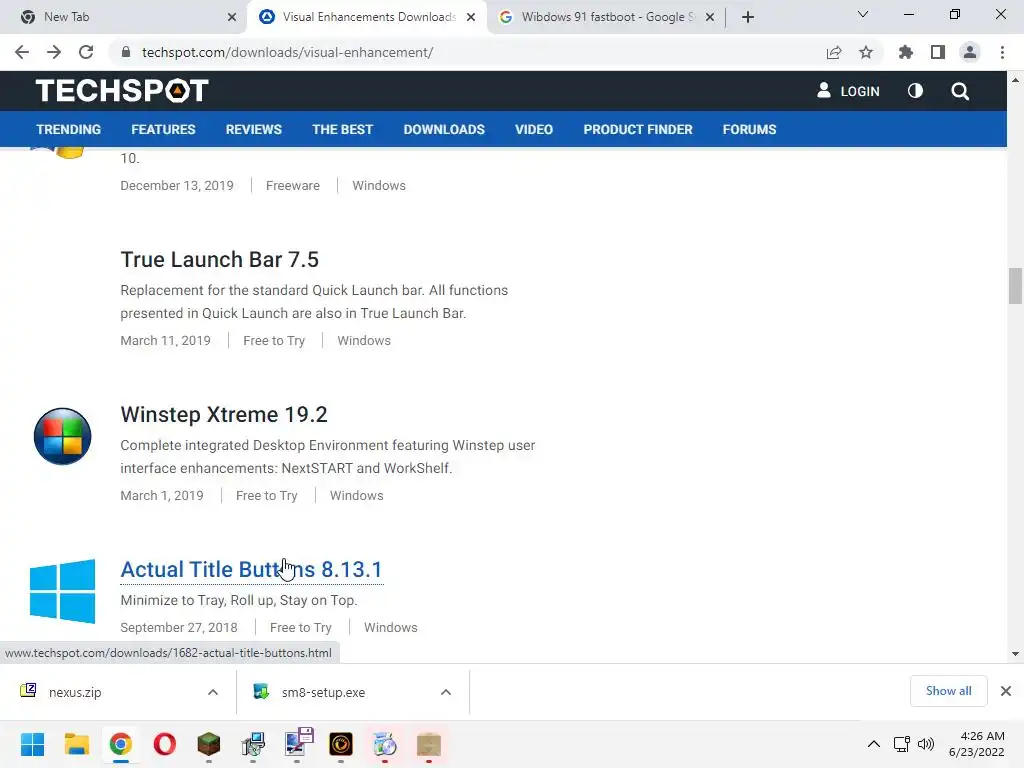1024x768 pixels.
Task: Click the Actual Title Buttons Windows logo thumbnail
Action: (x=62, y=591)
